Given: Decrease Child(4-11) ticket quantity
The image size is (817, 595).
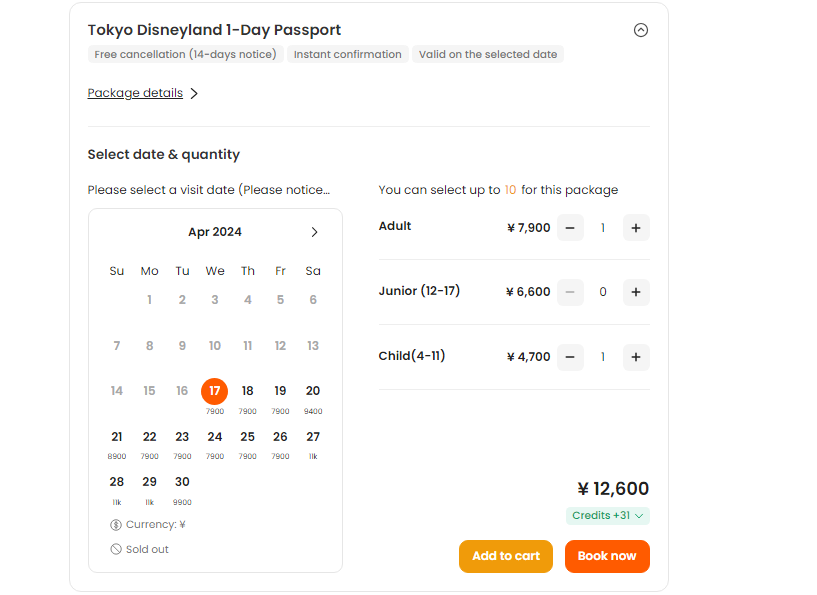Looking at the screenshot, I should (570, 357).
